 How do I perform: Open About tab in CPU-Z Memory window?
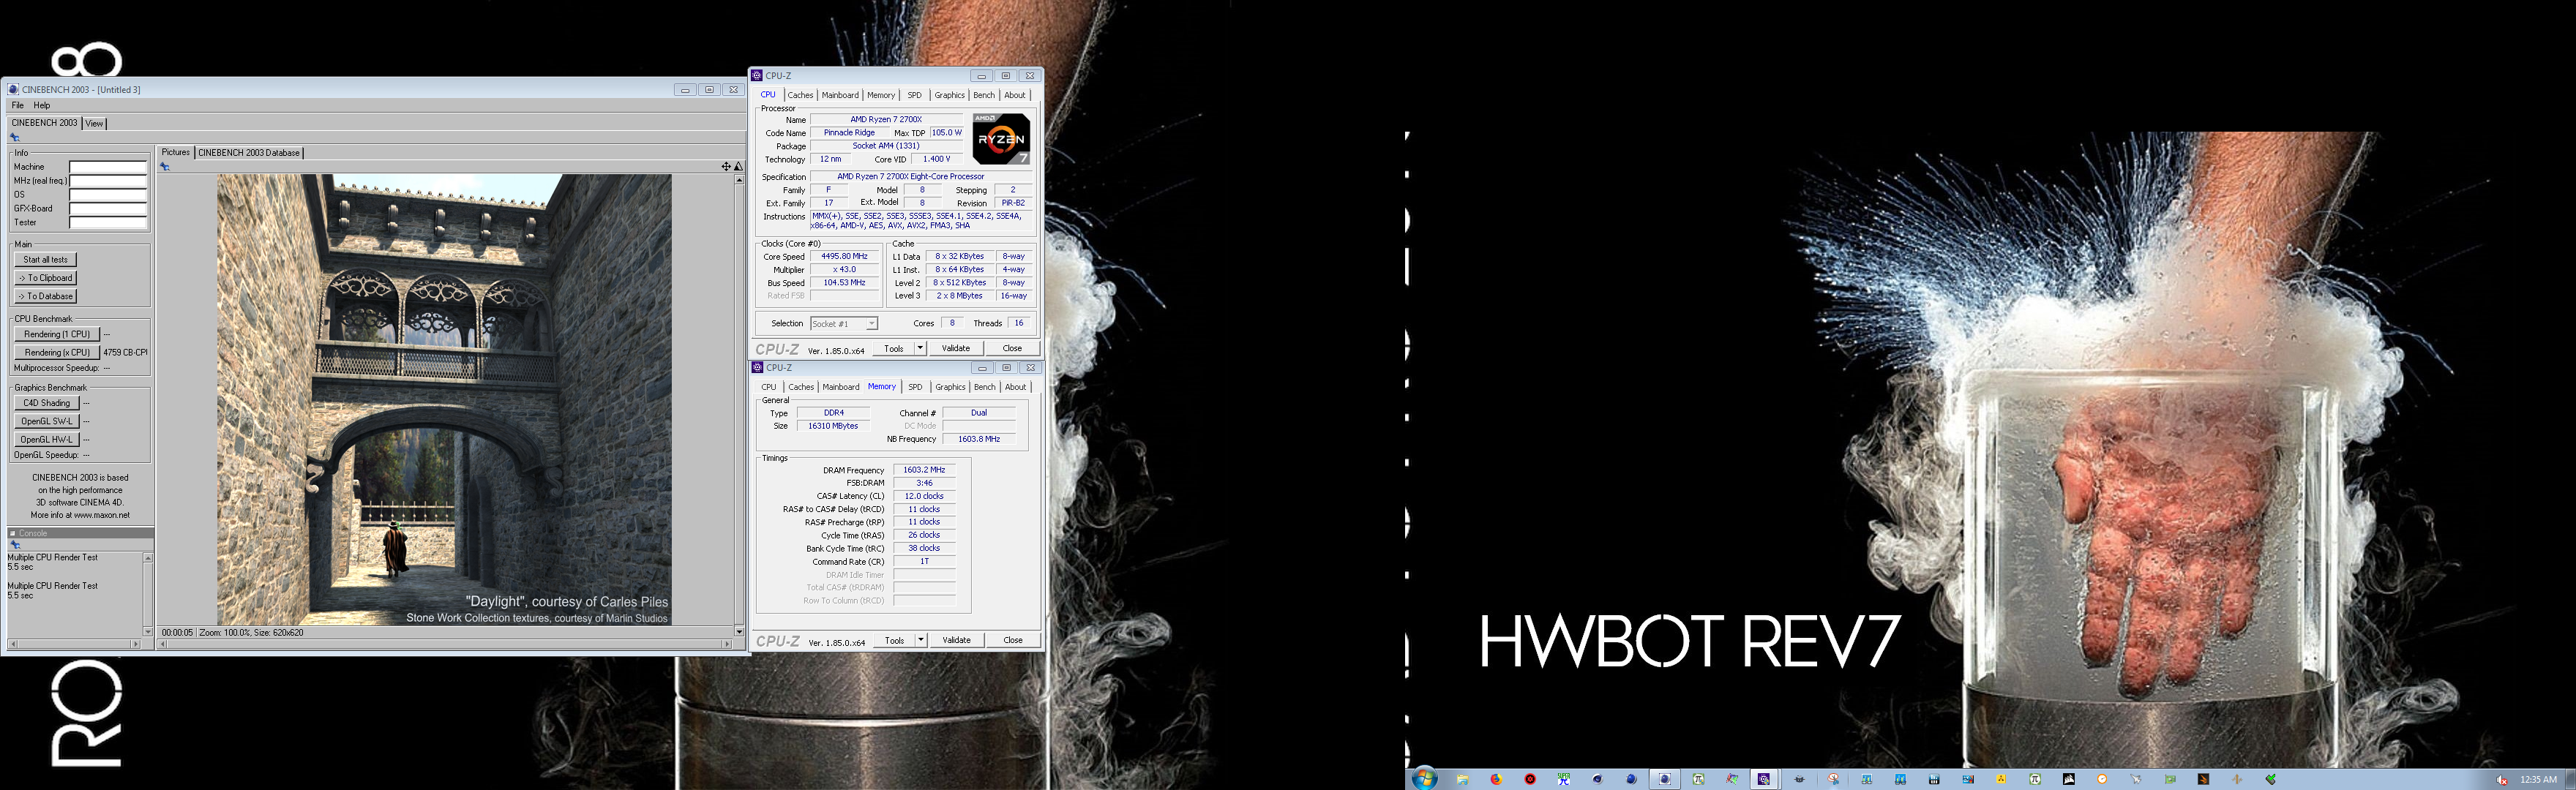click(1016, 387)
